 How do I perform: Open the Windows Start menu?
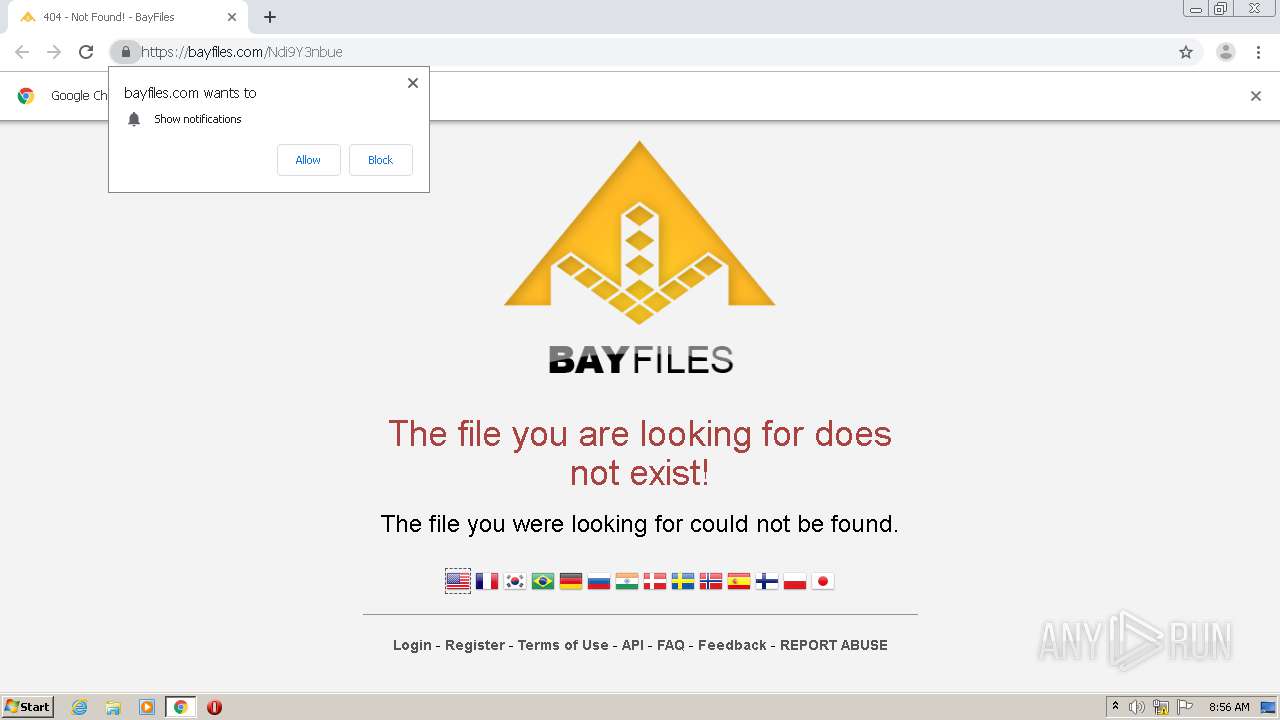pyautogui.click(x=28, y=707)
